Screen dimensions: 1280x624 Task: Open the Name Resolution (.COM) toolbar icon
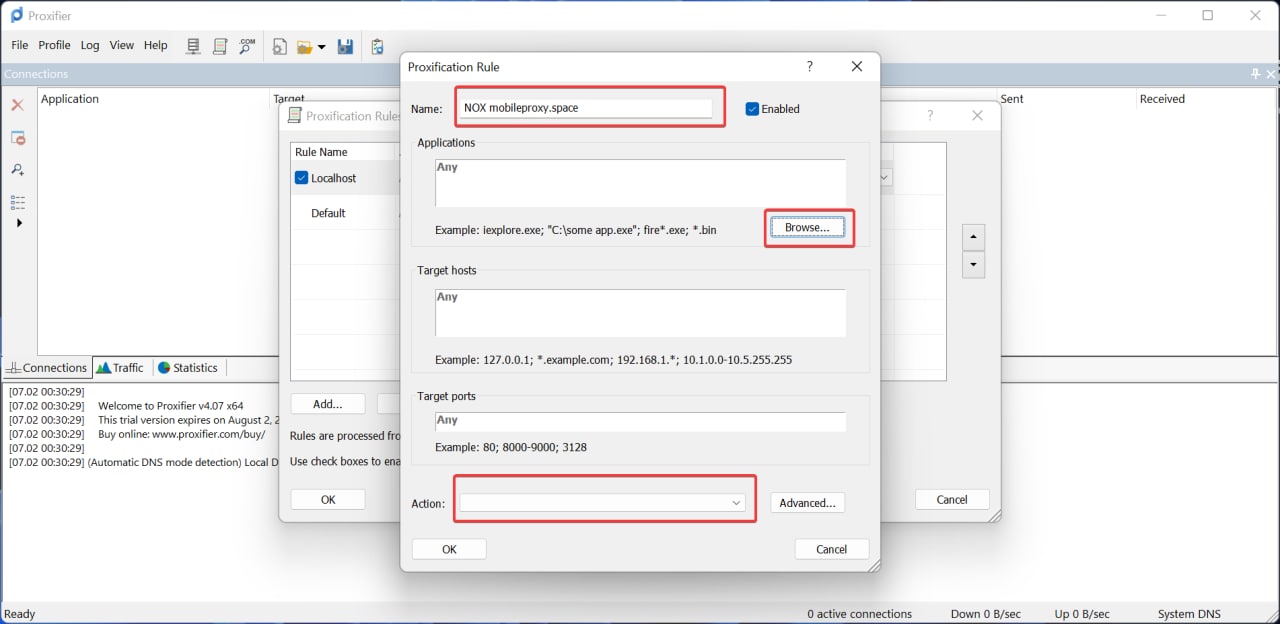246,46
